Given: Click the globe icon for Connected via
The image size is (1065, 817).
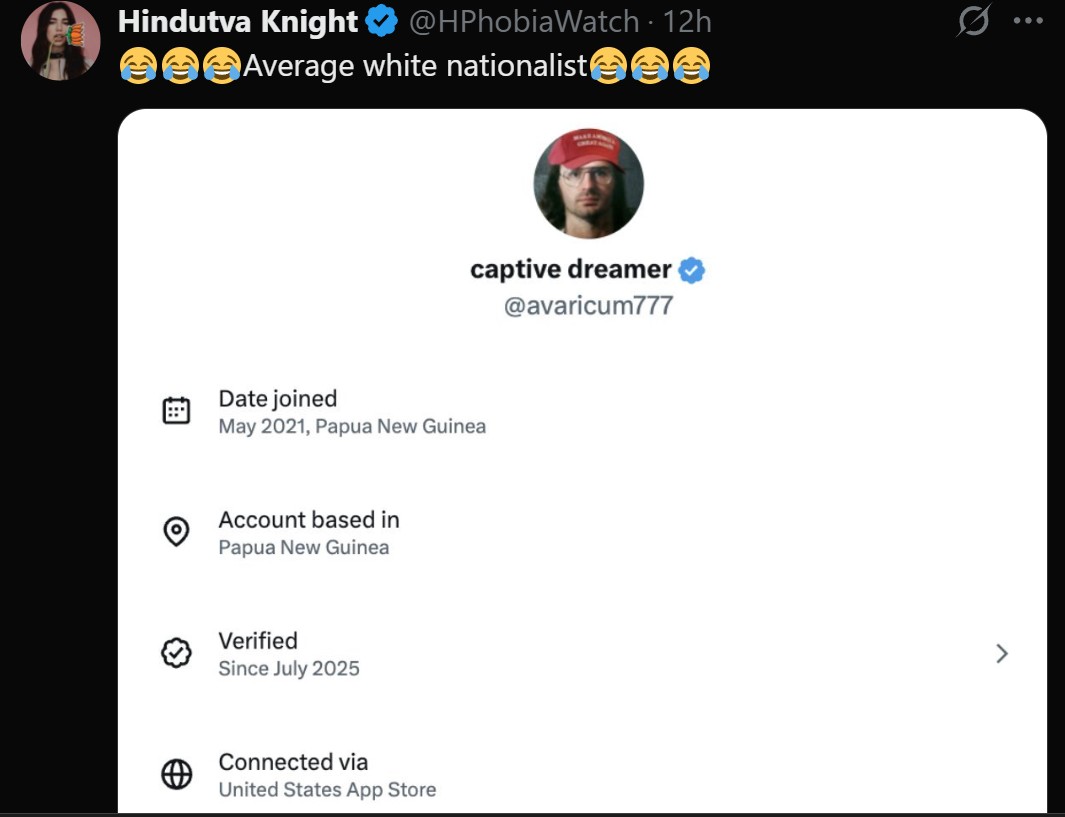Looking at the screenshot, I should coord(177,775).
